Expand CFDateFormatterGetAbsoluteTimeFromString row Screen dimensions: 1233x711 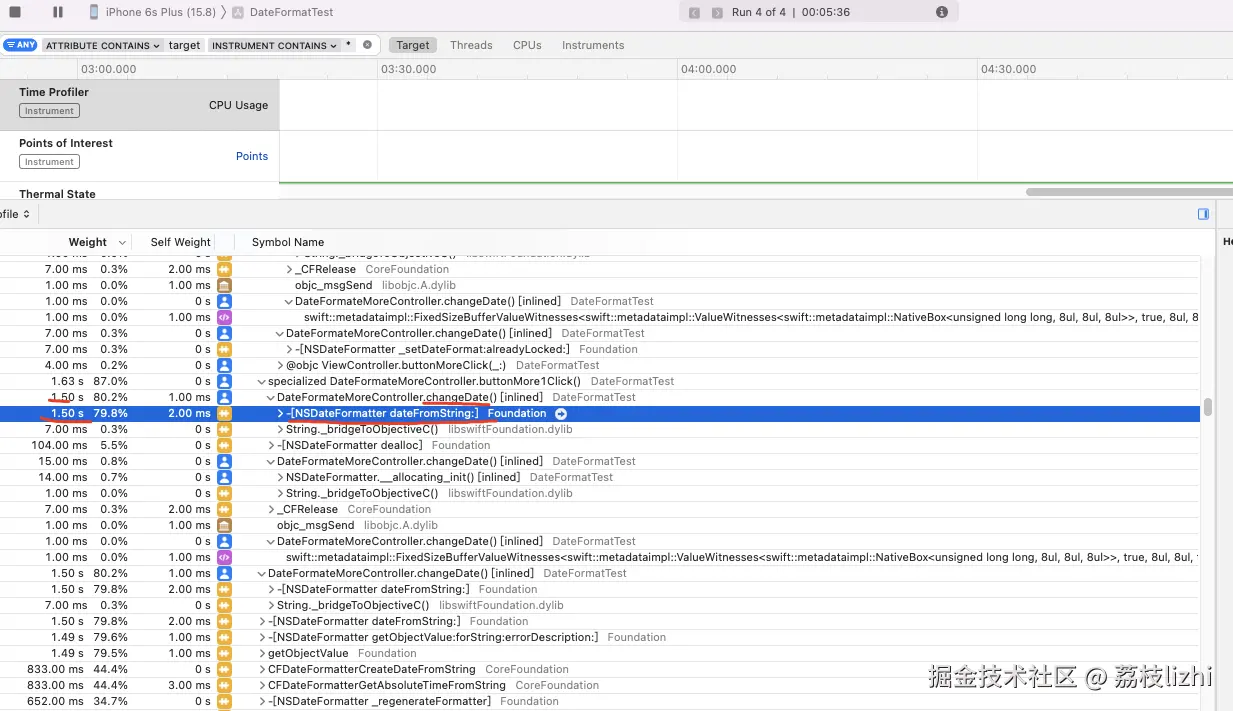click(x=262, y=685)
